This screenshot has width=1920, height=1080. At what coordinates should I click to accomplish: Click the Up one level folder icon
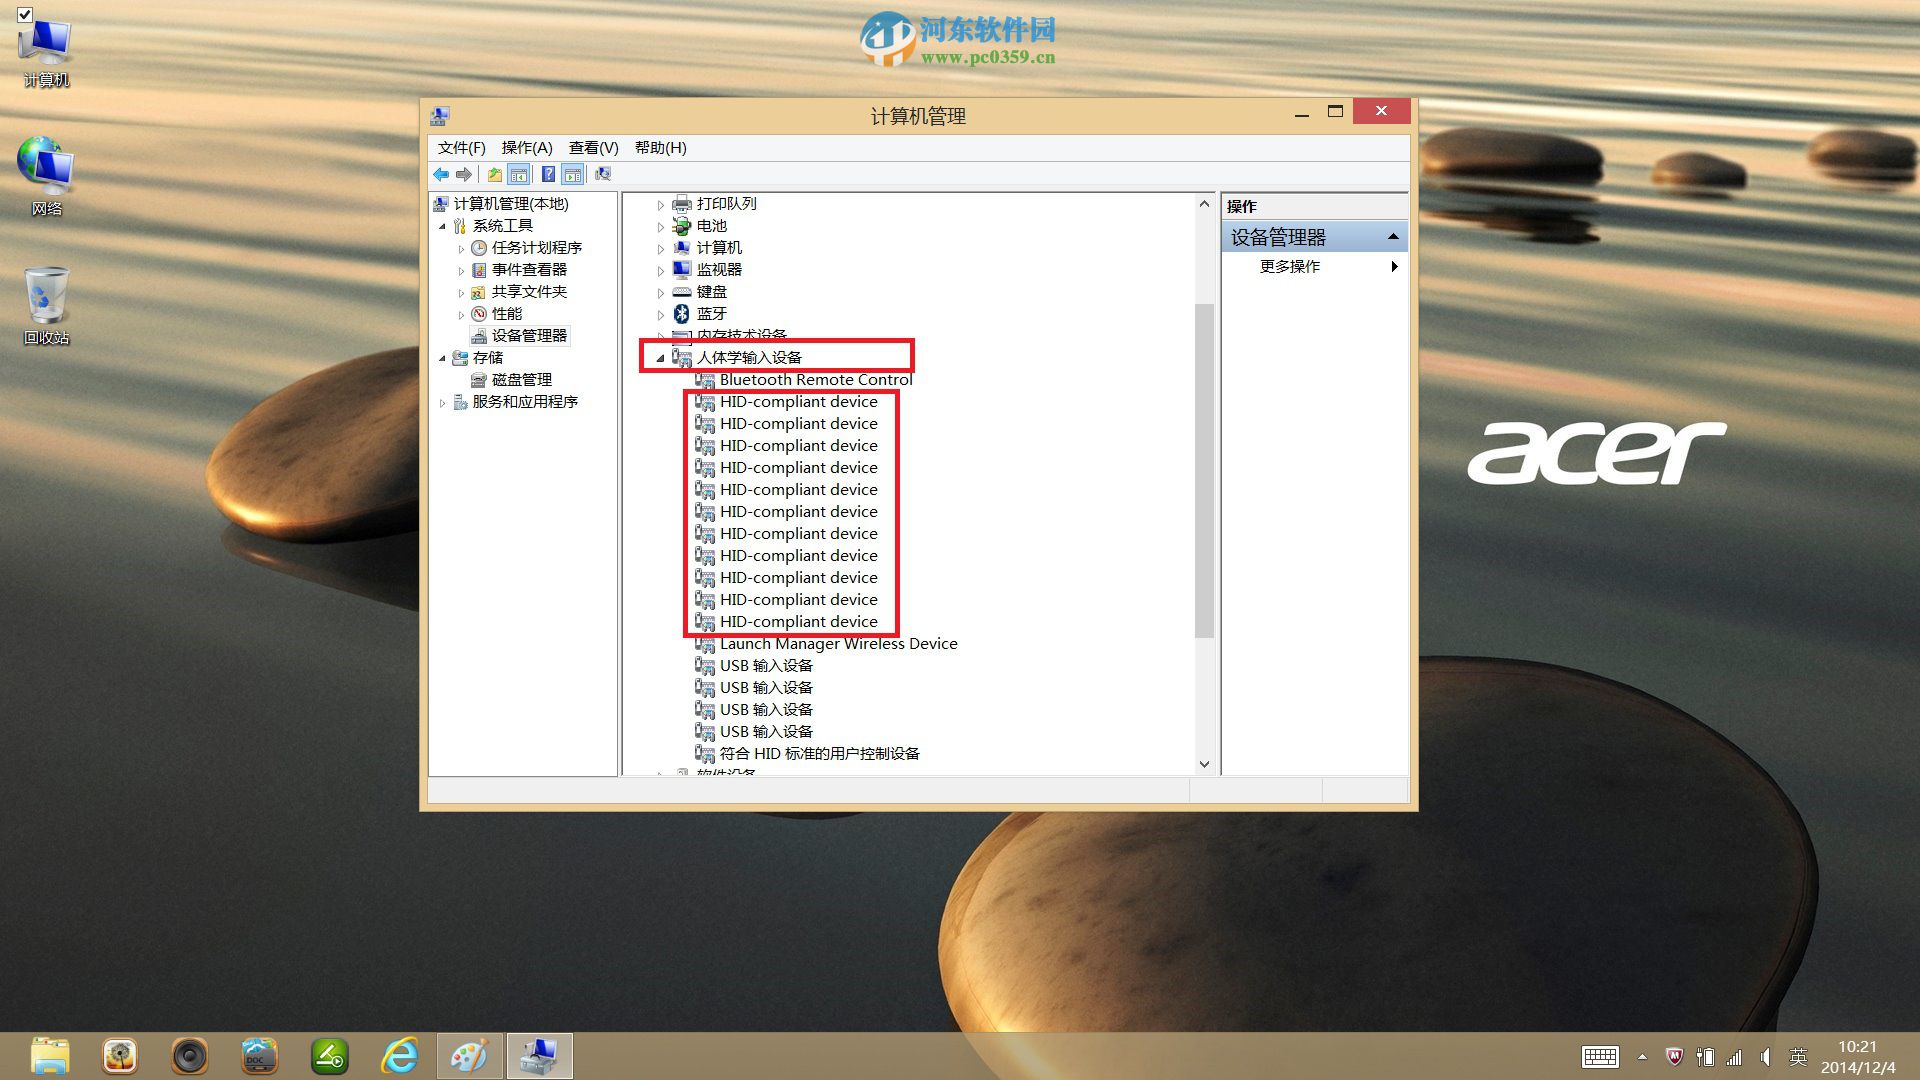494,174
